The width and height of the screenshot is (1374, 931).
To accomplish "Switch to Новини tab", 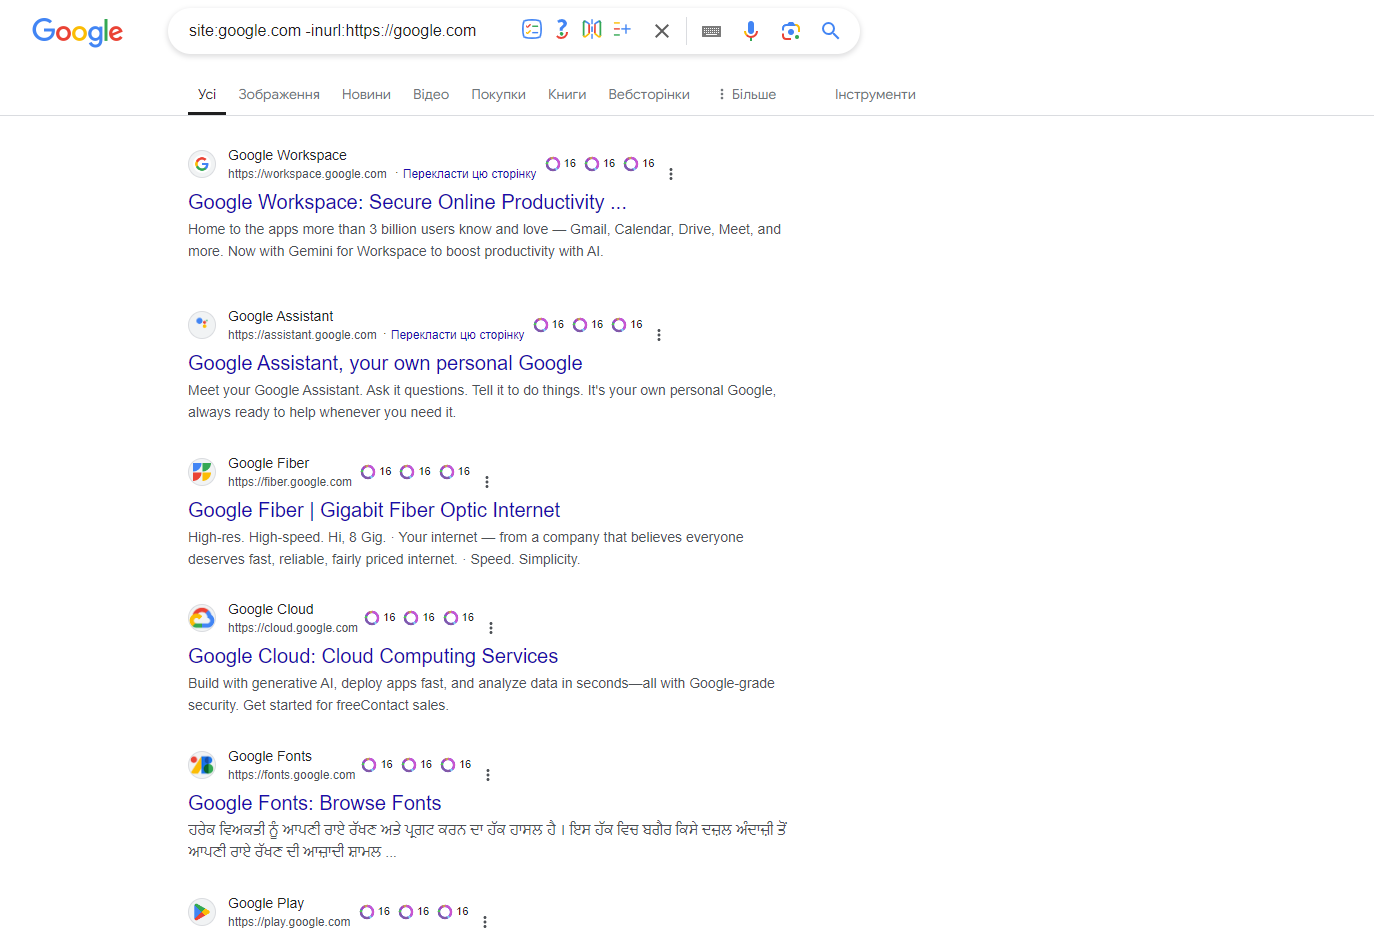I will (366, 94).
